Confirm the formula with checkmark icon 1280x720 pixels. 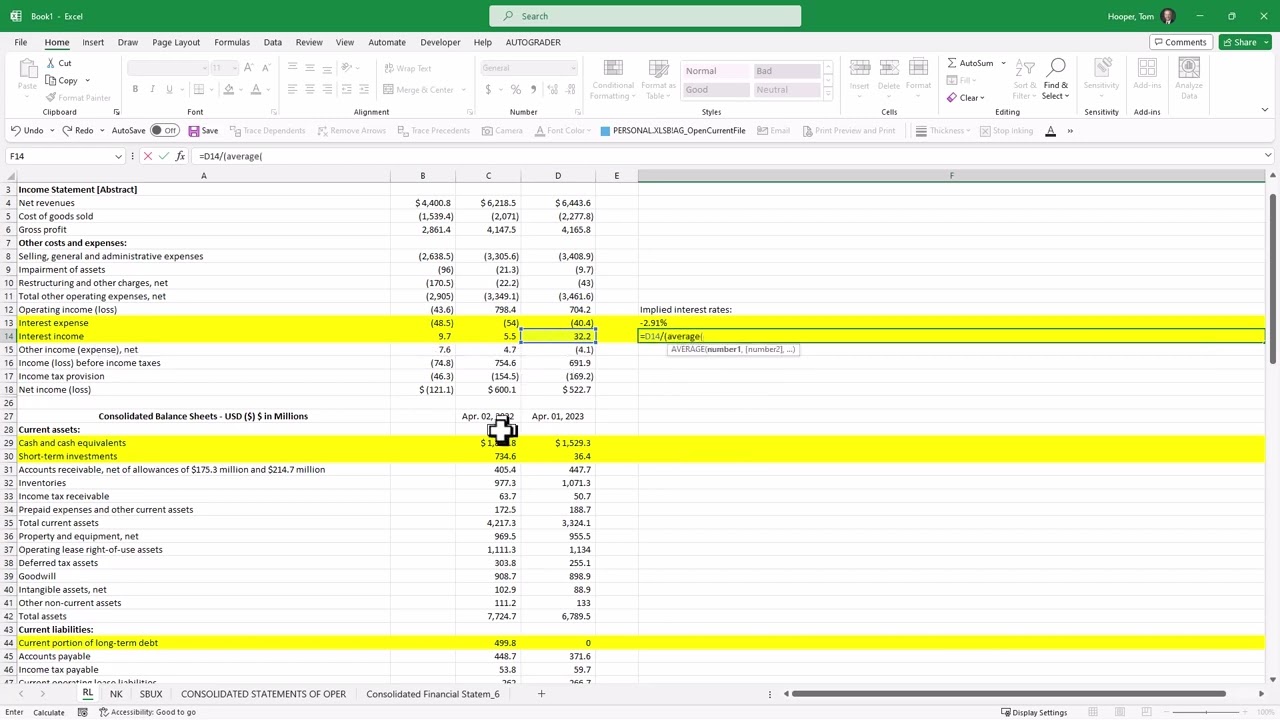pos(163,156)
